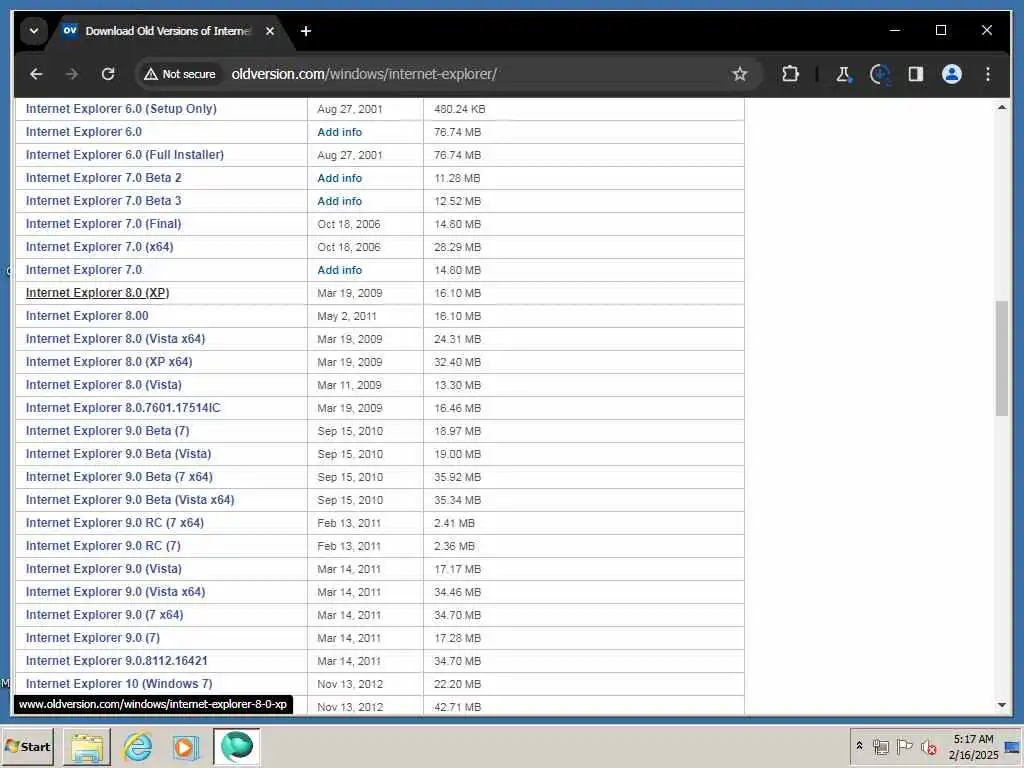Open Internet Explorer 8.0 (XP) link

pyautogui.click(x=97, y=293)
